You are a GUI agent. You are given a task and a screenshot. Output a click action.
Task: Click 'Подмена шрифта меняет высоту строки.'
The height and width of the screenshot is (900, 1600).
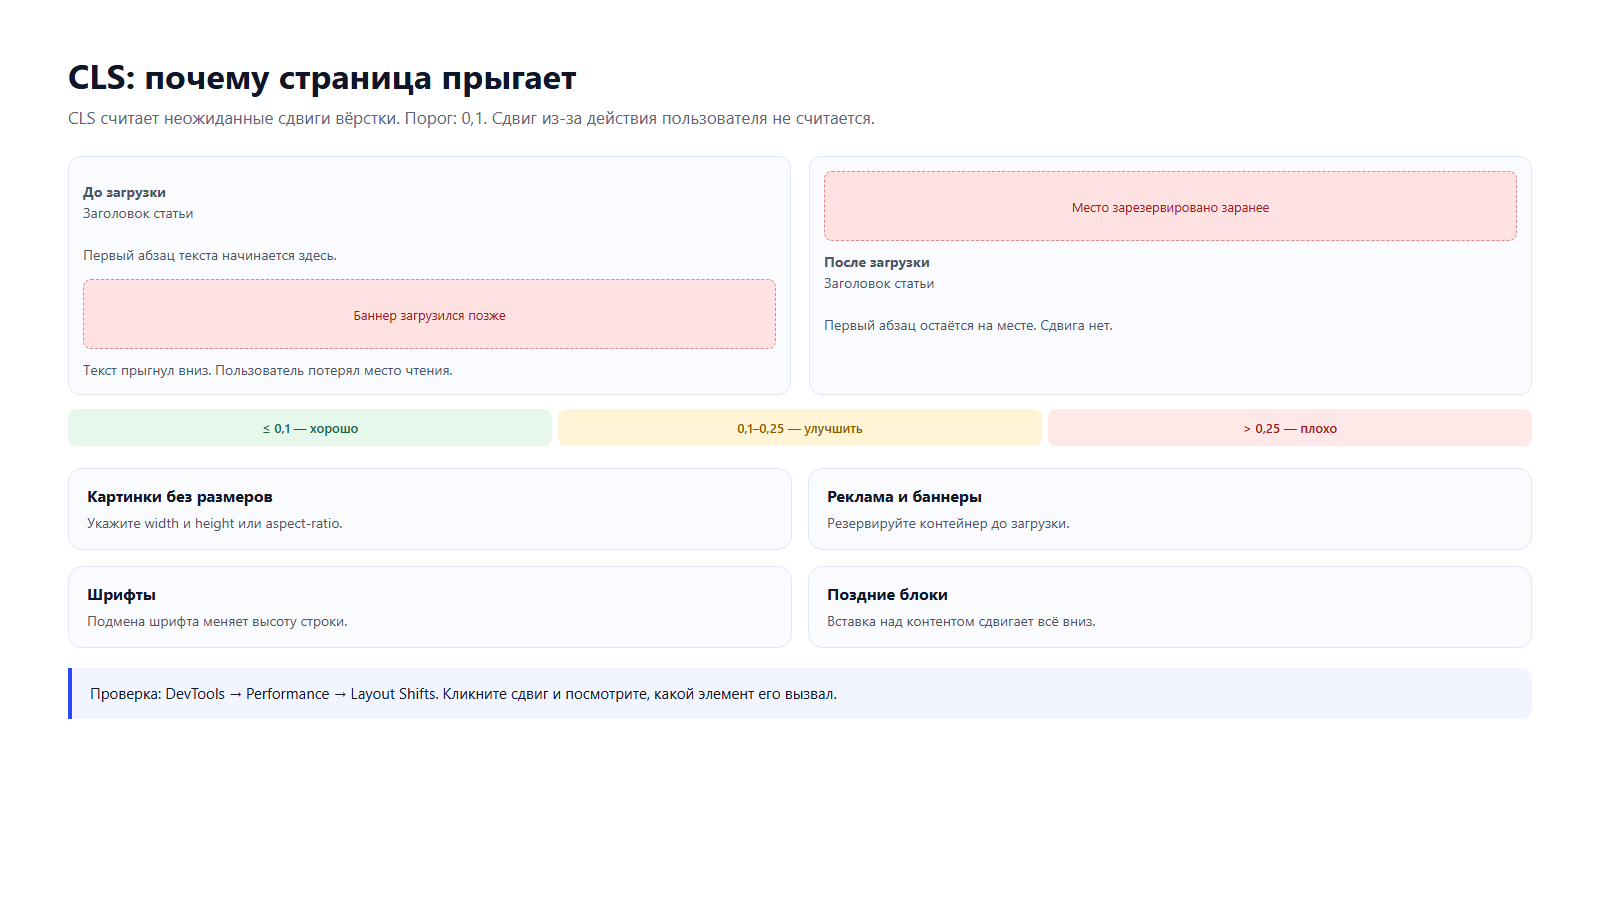point(217,621)
